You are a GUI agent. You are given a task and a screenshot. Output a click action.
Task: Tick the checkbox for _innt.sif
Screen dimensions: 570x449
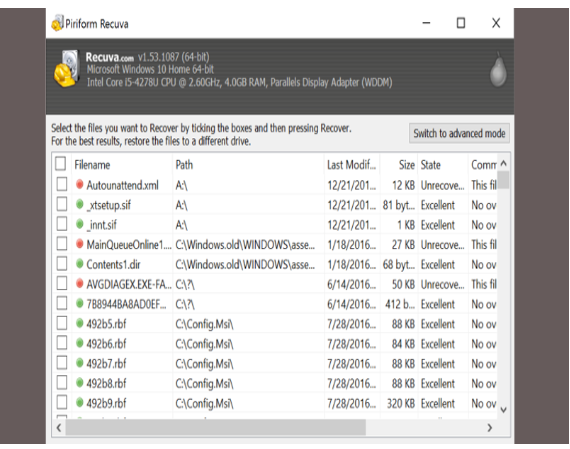coord(62,224)
